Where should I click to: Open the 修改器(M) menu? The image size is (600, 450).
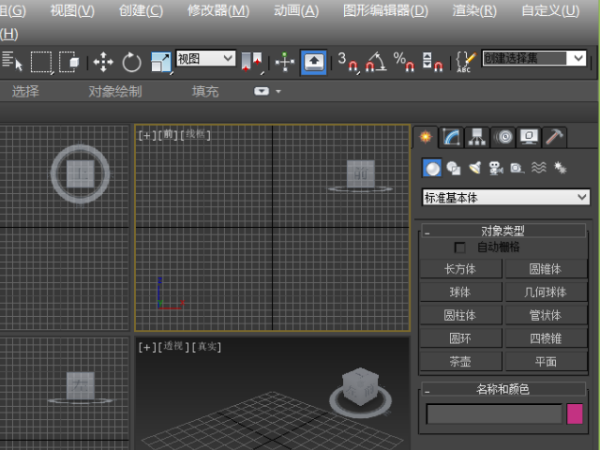pos(218,11)
